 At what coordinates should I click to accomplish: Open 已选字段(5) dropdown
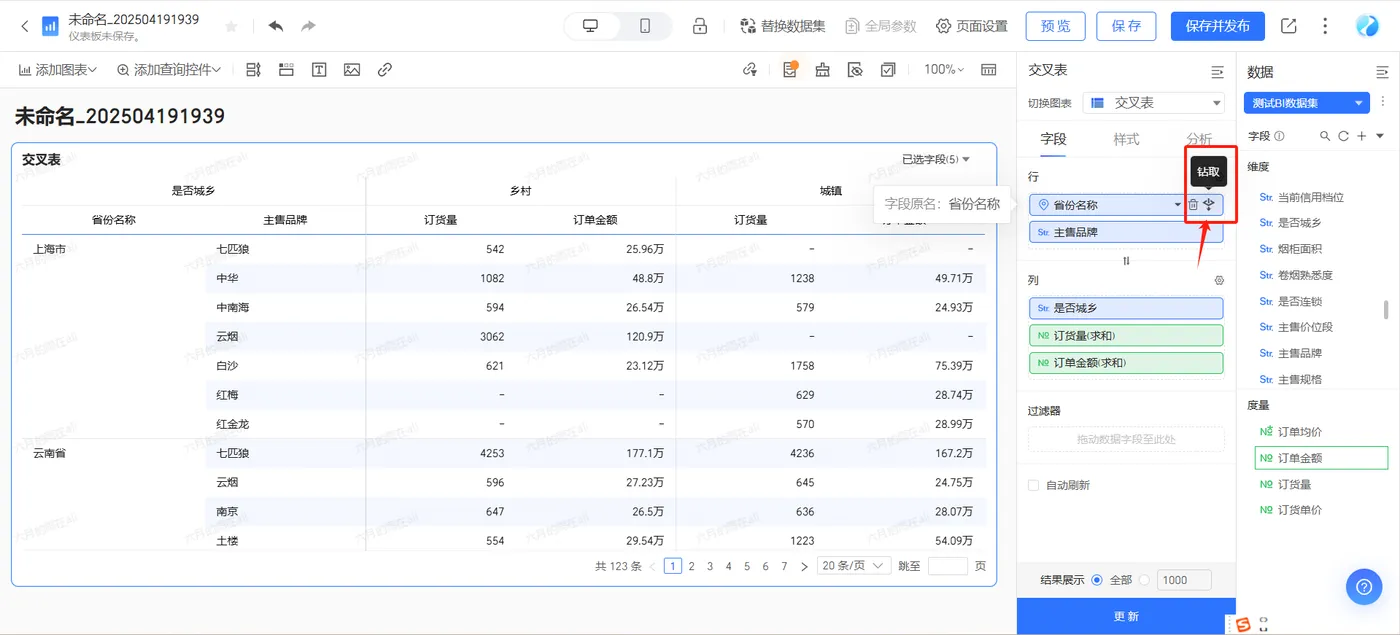click(936, 159)
